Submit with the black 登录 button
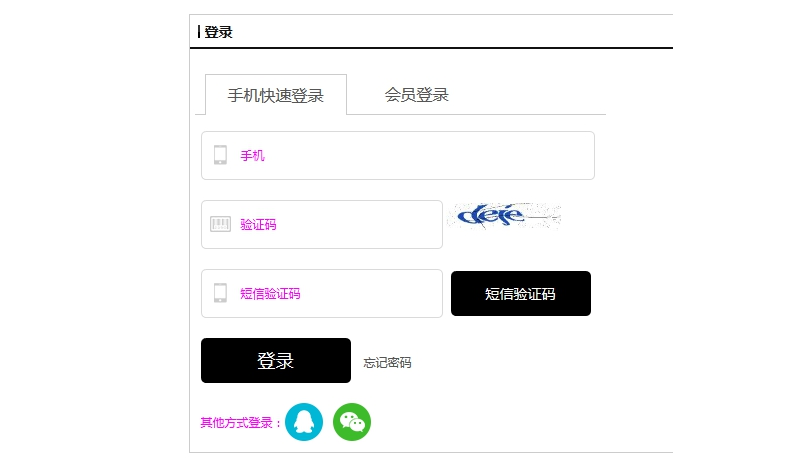The image size is (789, 462). coord(276,360)
